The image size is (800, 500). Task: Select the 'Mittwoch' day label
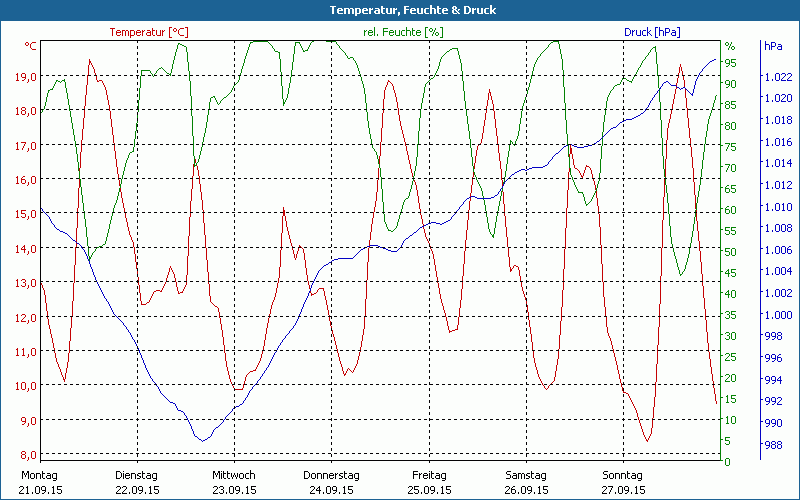(x=234, y=475)
